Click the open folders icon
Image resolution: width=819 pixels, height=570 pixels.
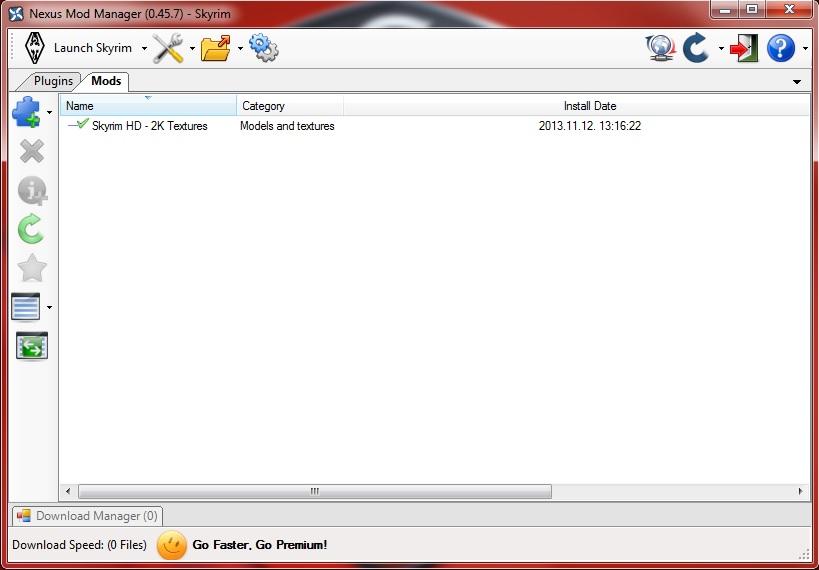(x=216, y=49)
